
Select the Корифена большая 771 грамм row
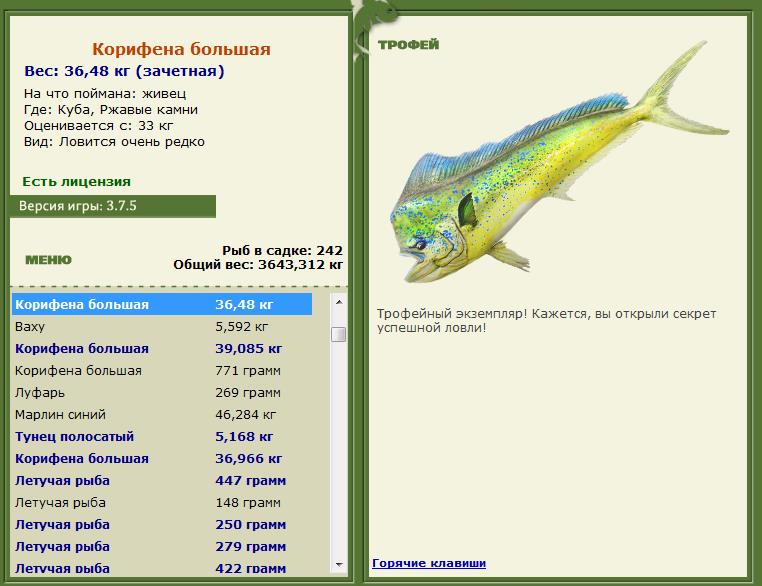click(162, 371)
